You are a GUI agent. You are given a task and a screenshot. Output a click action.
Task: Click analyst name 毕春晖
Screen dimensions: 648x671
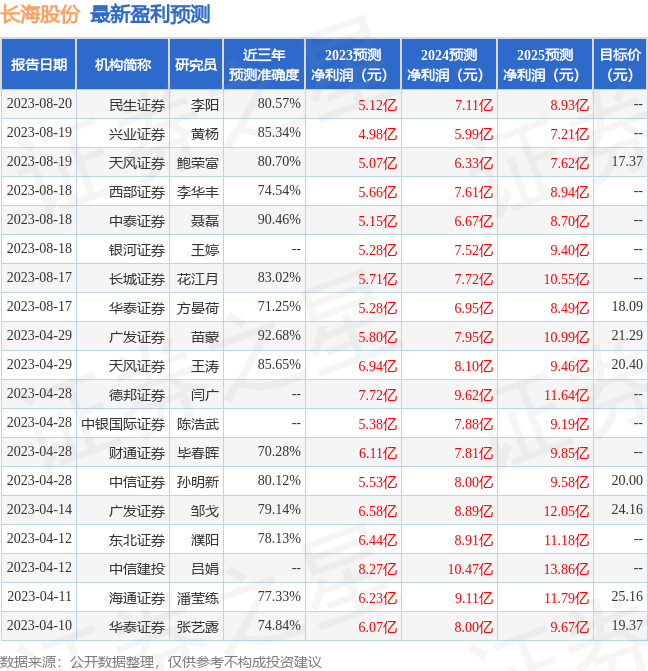198,453
